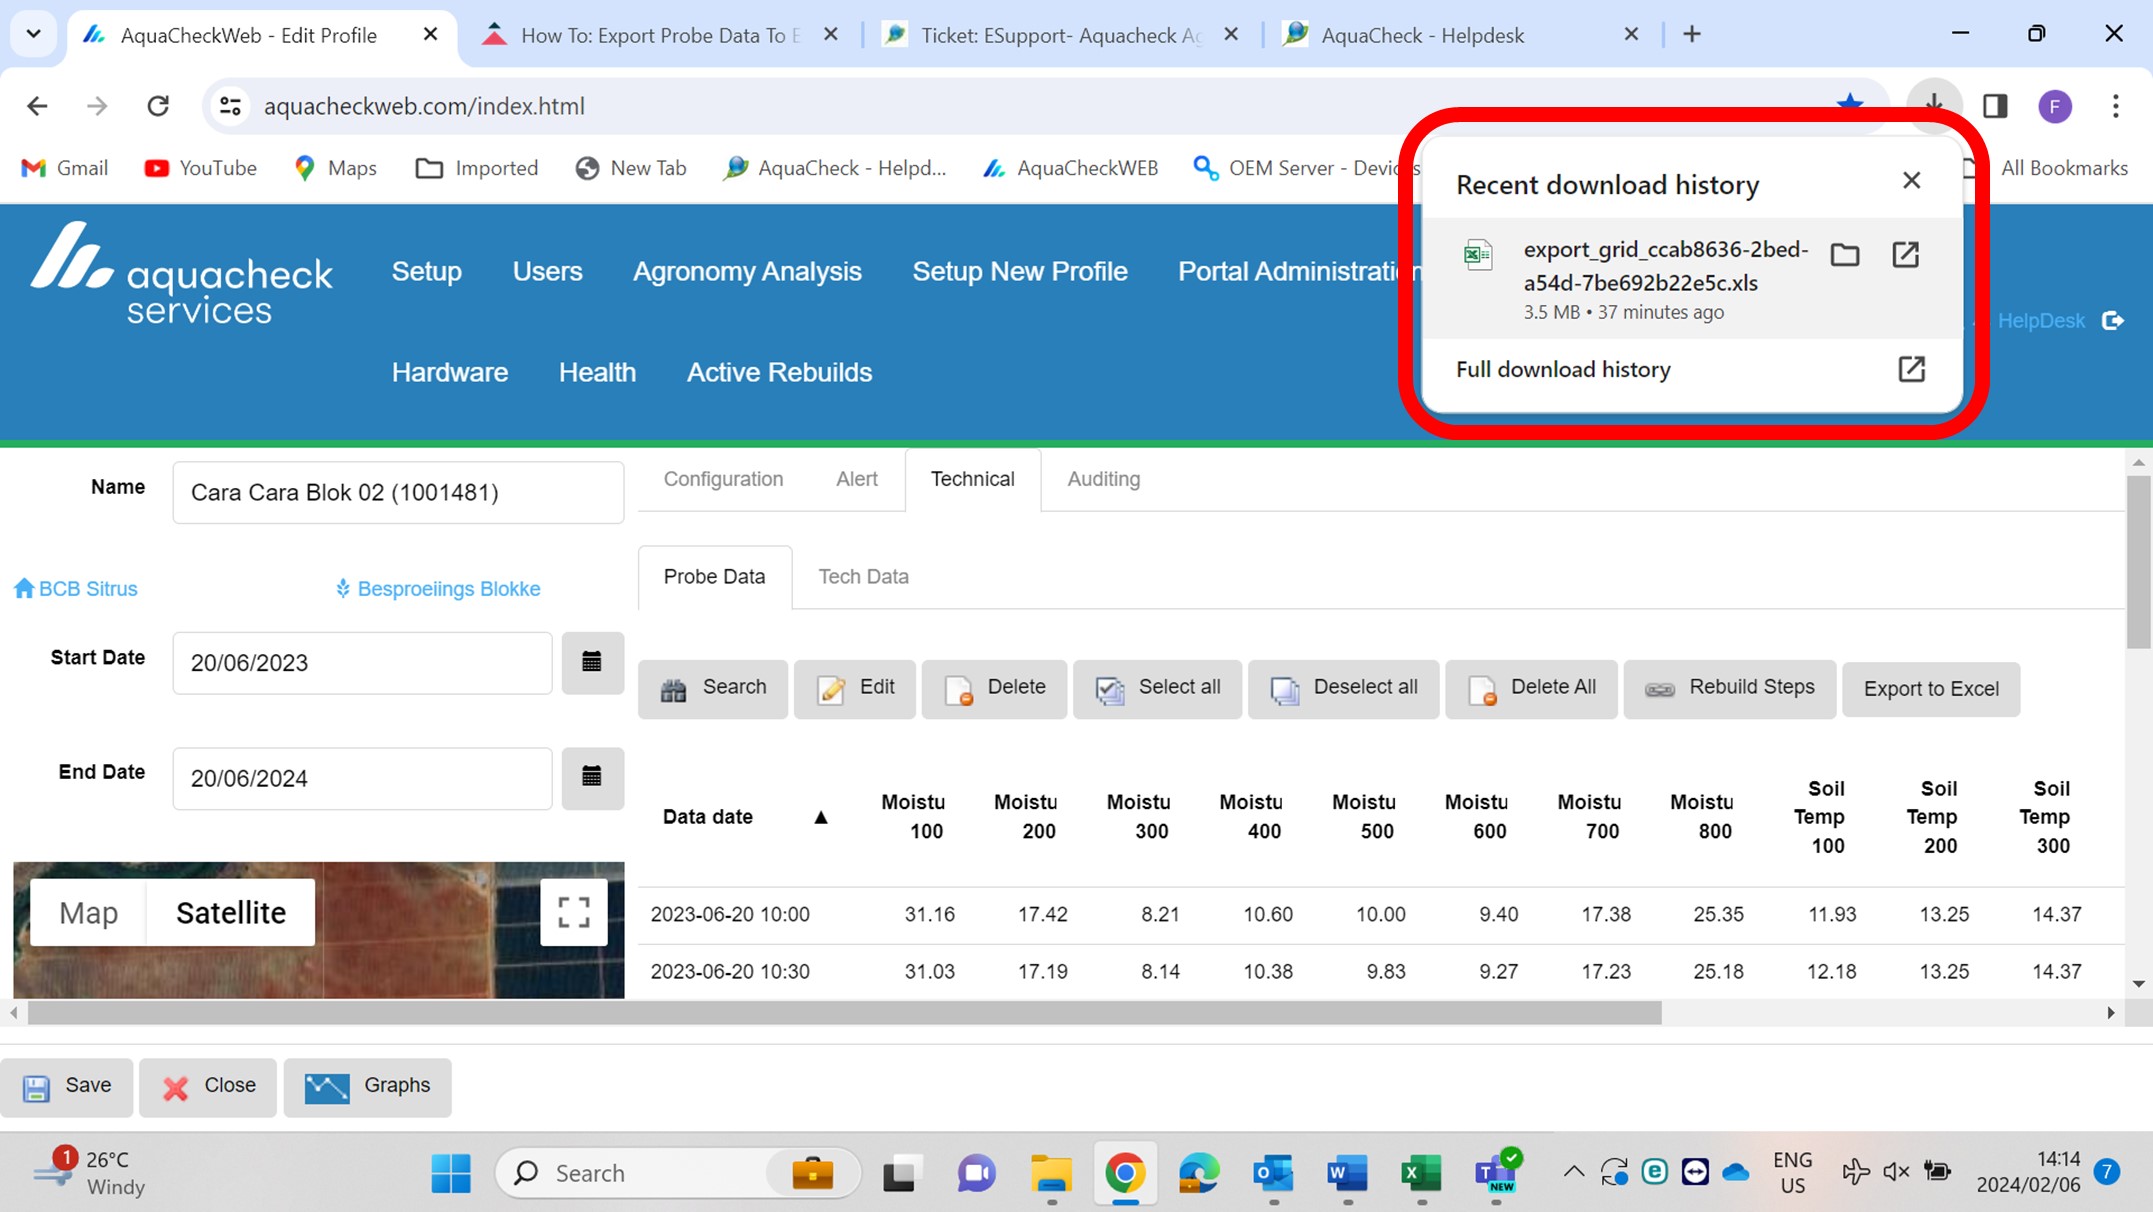
Task: Click Delete All button
Action: (x=1531, y=689)
